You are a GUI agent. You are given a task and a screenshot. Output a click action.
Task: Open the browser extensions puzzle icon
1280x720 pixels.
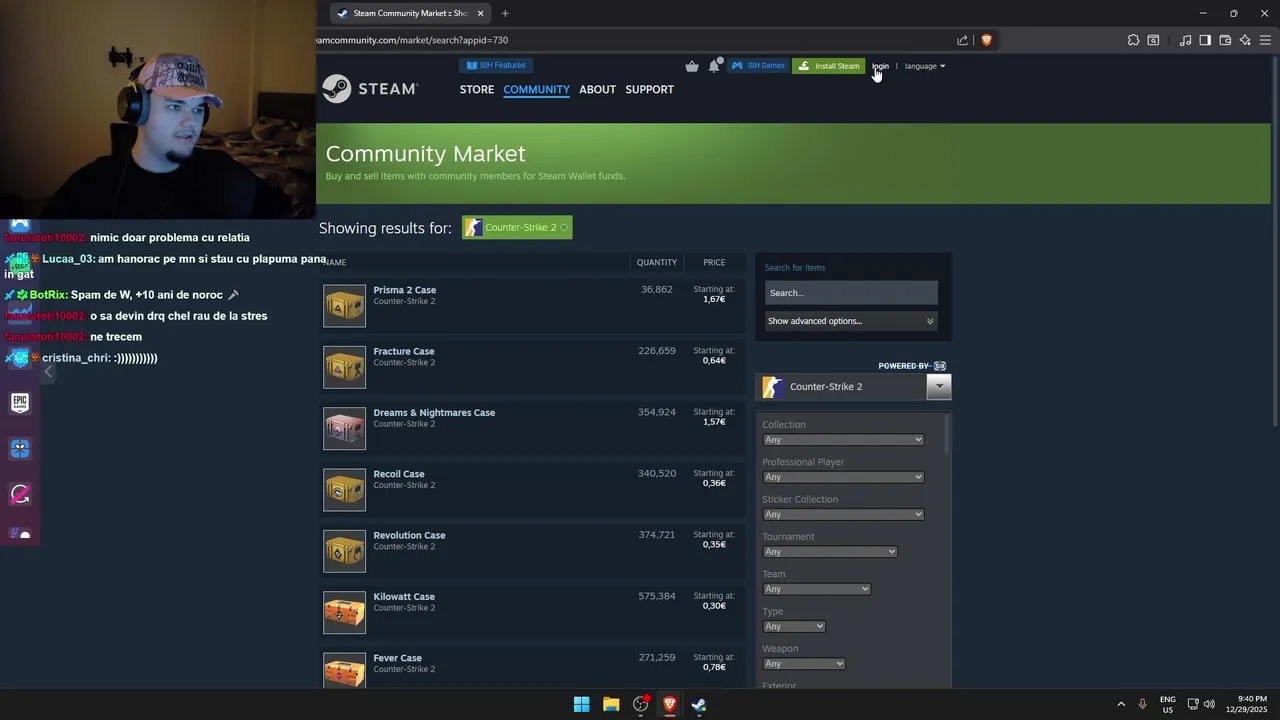tap(1133, 40)
